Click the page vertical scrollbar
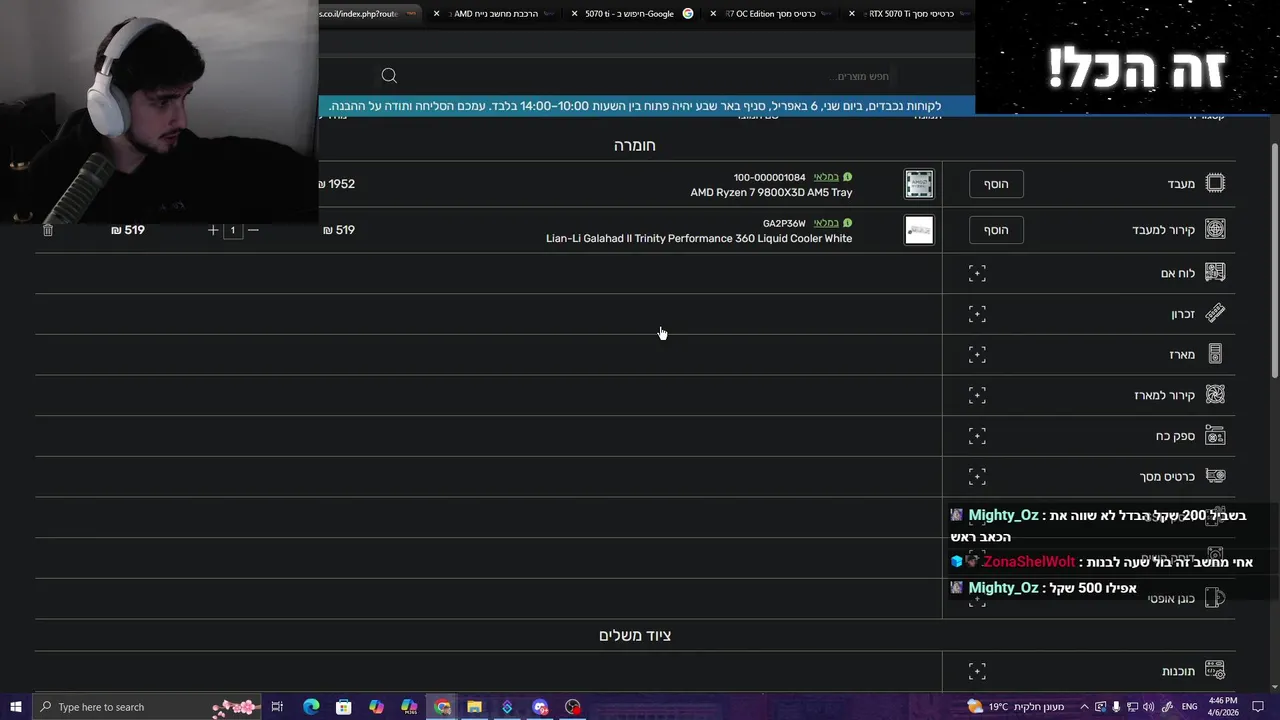The image size is (1280, 720). (x=1274, y=260)
